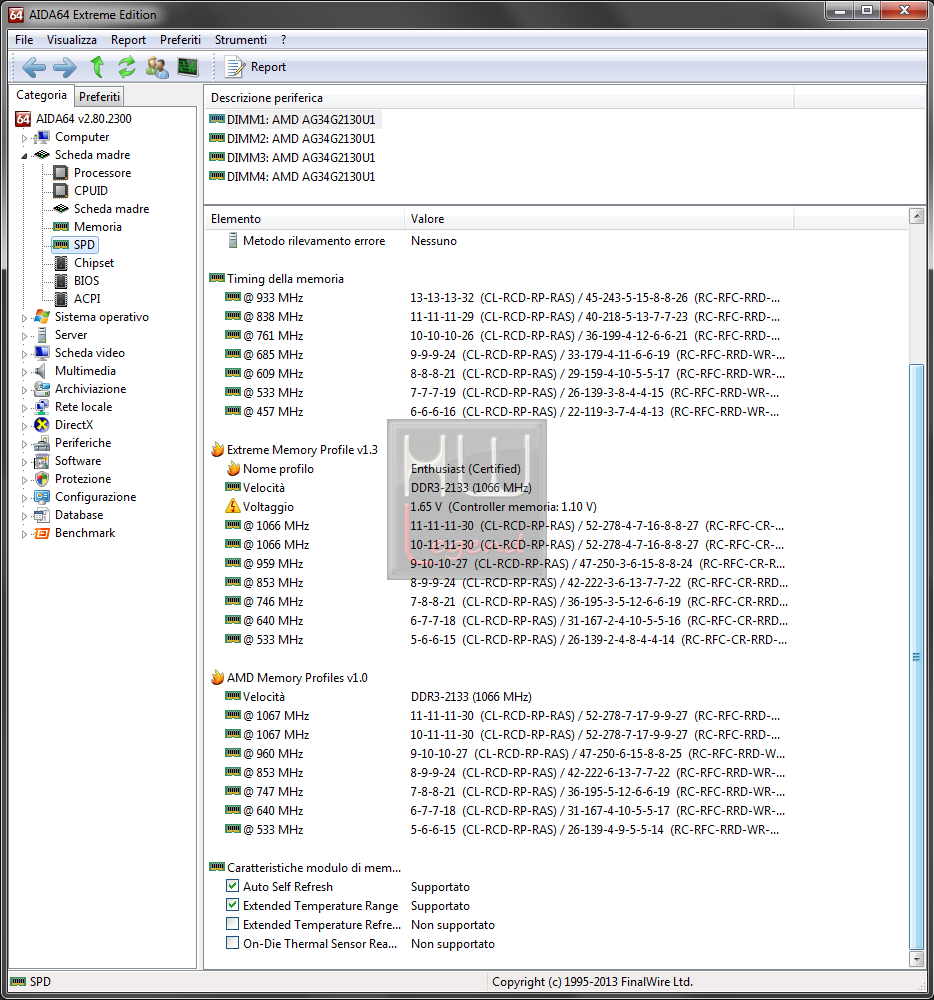Viewport: 934px width, 1000px height.
Task: Click the details pane scrollbar thumb
Action: click(x=916, y=657)
